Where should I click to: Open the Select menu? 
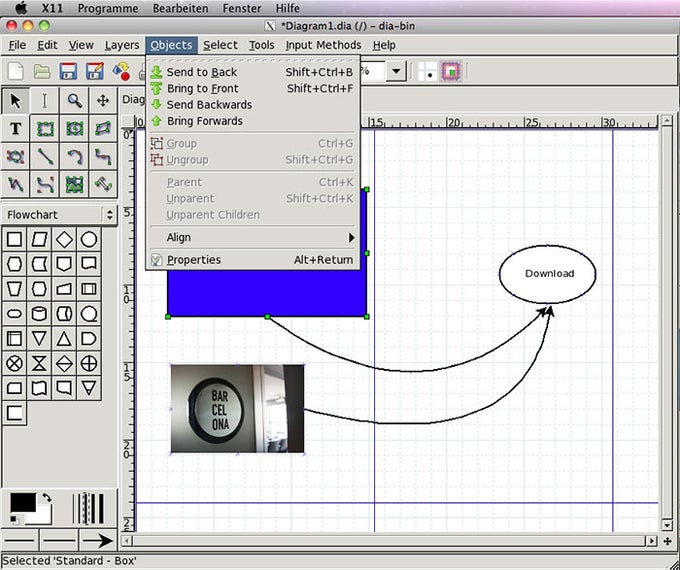click(220, 45)
